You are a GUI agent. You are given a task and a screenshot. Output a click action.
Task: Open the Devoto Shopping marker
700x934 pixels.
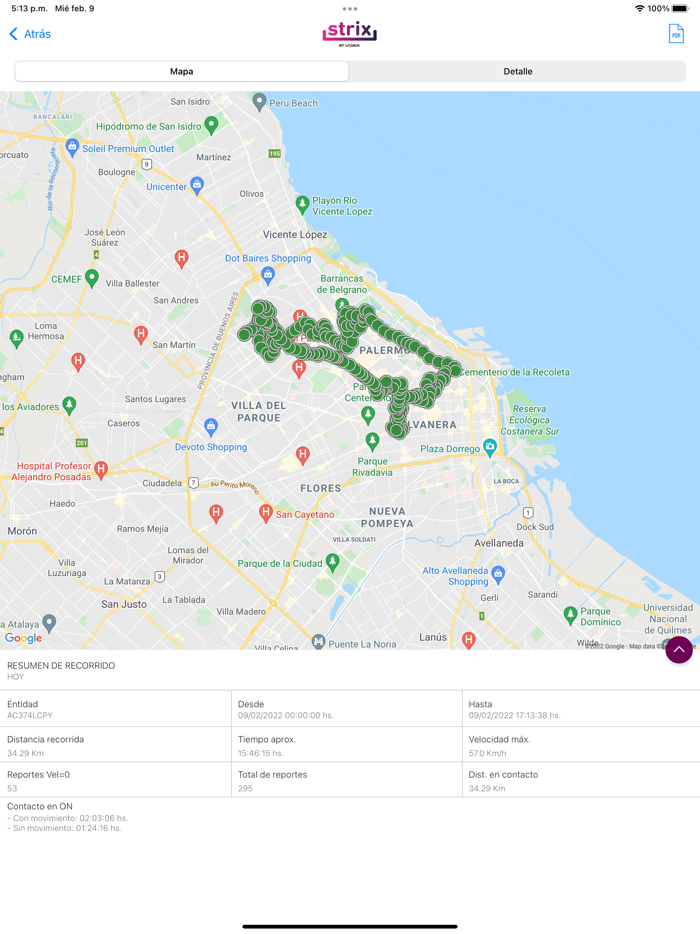point(210,426)
